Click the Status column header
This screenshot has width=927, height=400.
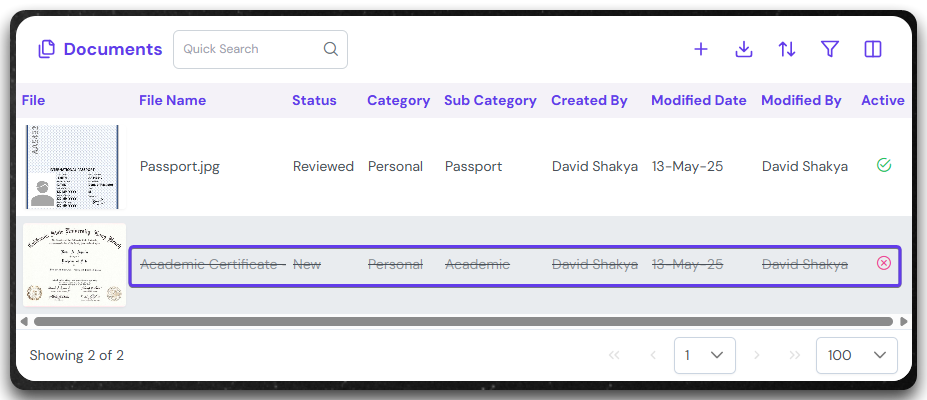point(314,100)
